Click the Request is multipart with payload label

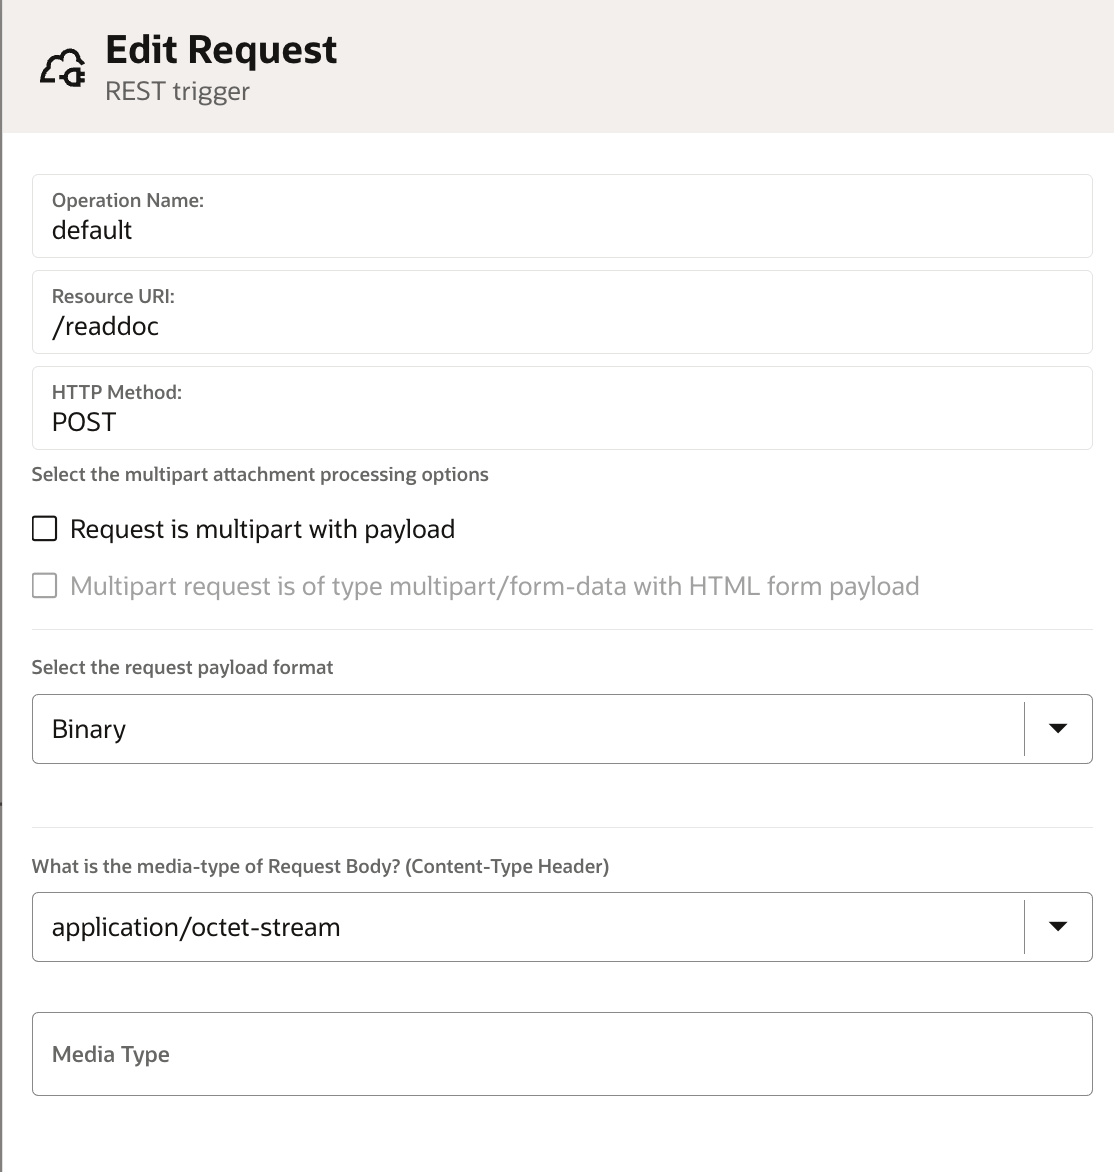click(262, 529)
